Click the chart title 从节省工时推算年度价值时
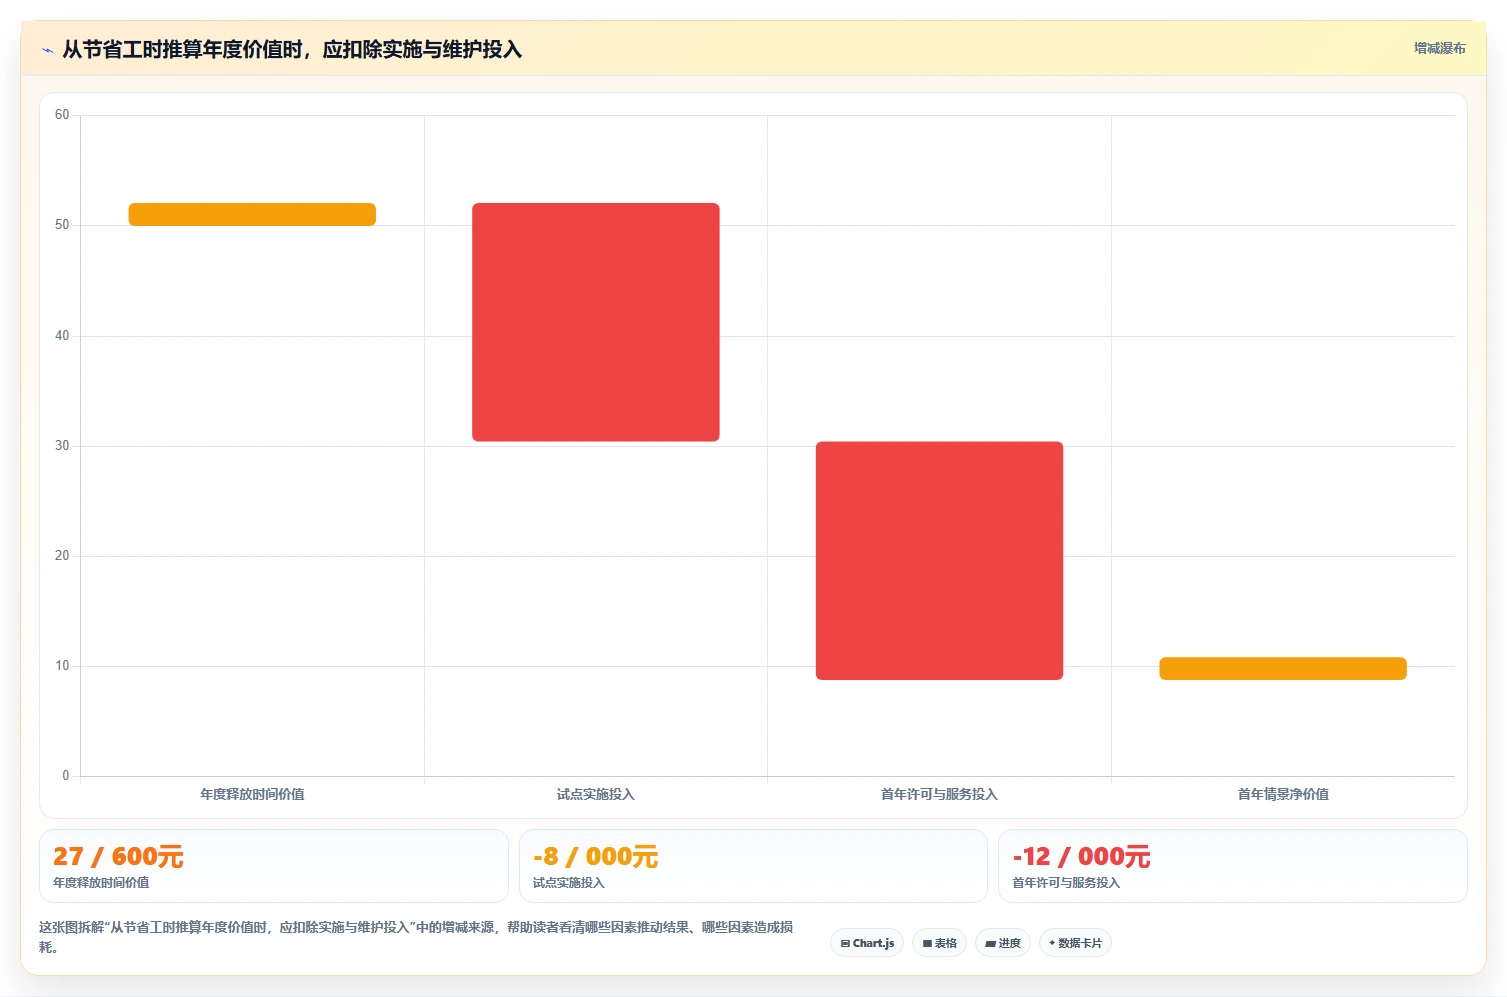 click(x=292, y=49)
